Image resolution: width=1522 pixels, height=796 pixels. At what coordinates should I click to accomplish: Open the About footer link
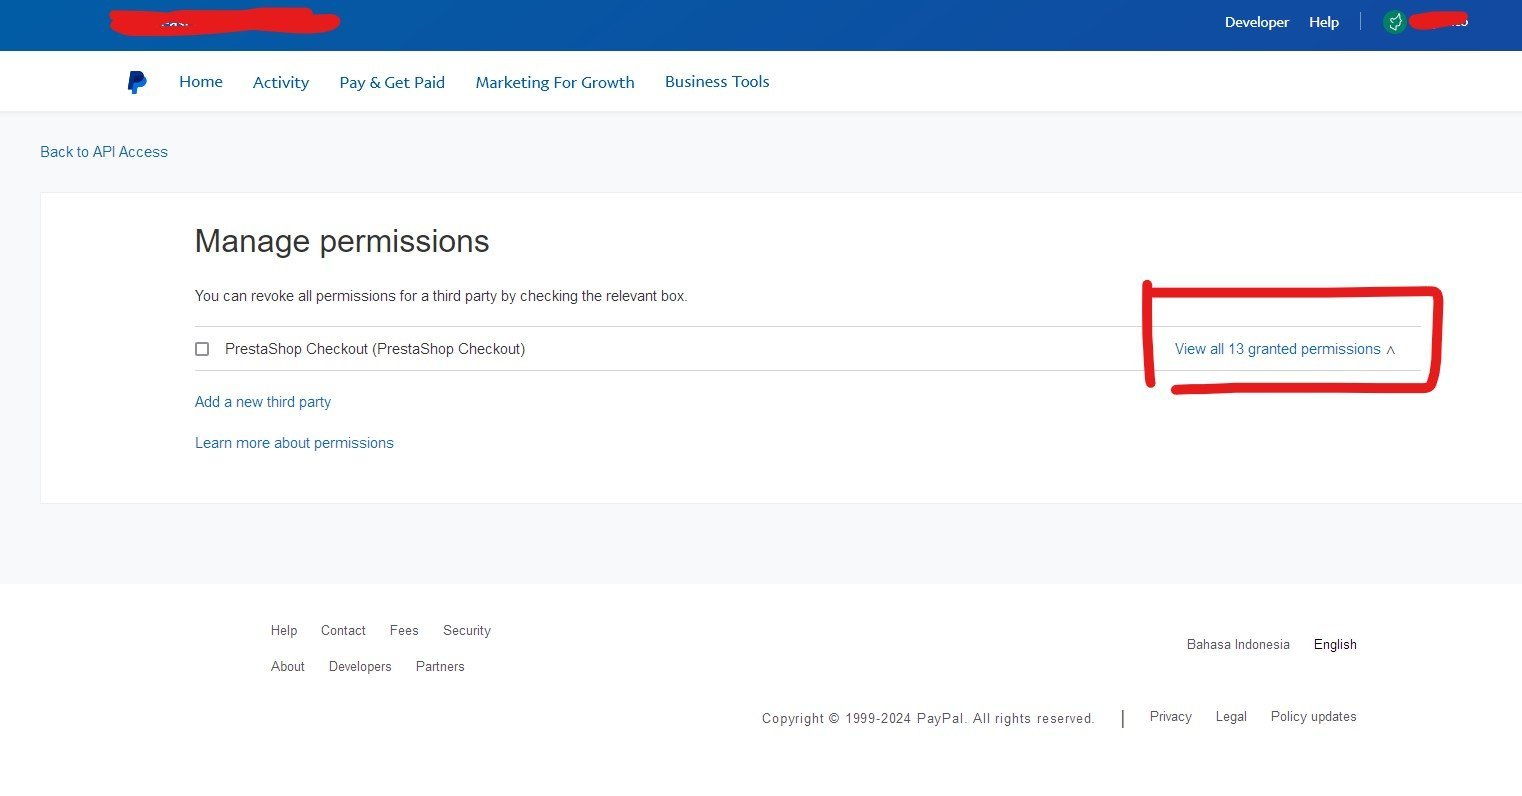coord(288,667)
